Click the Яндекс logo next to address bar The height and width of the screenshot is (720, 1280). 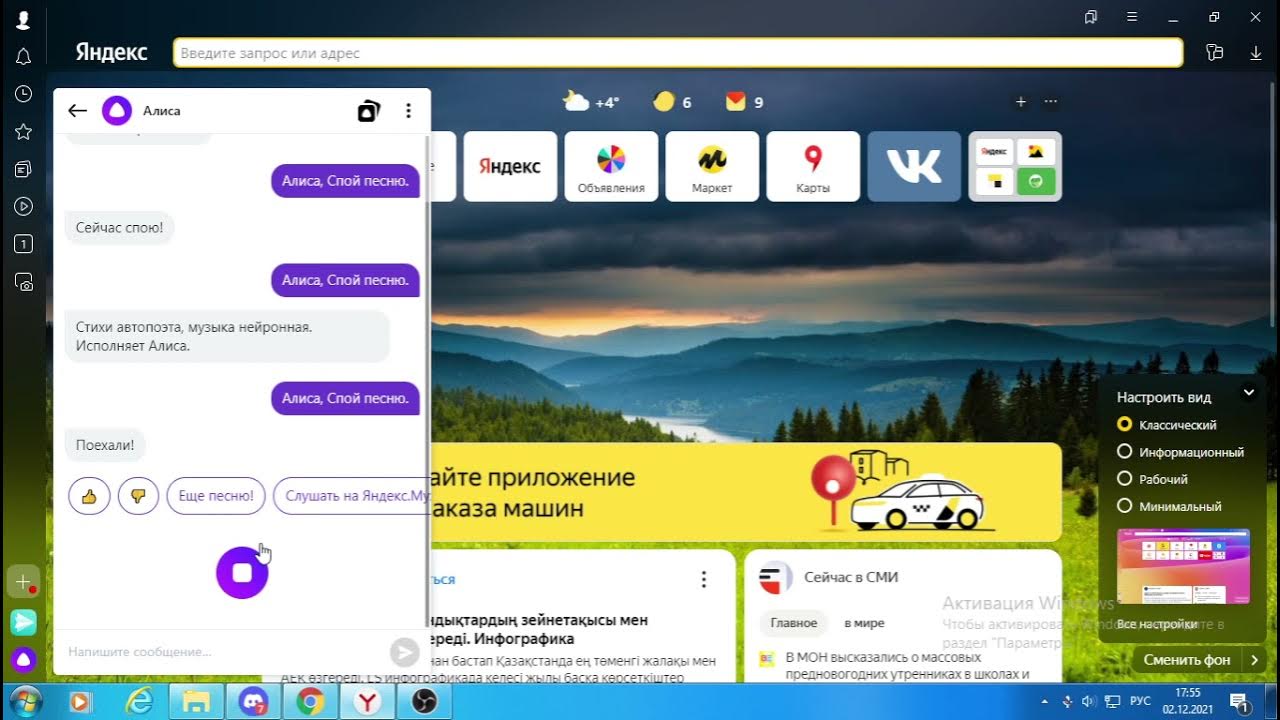coord(111,53)
